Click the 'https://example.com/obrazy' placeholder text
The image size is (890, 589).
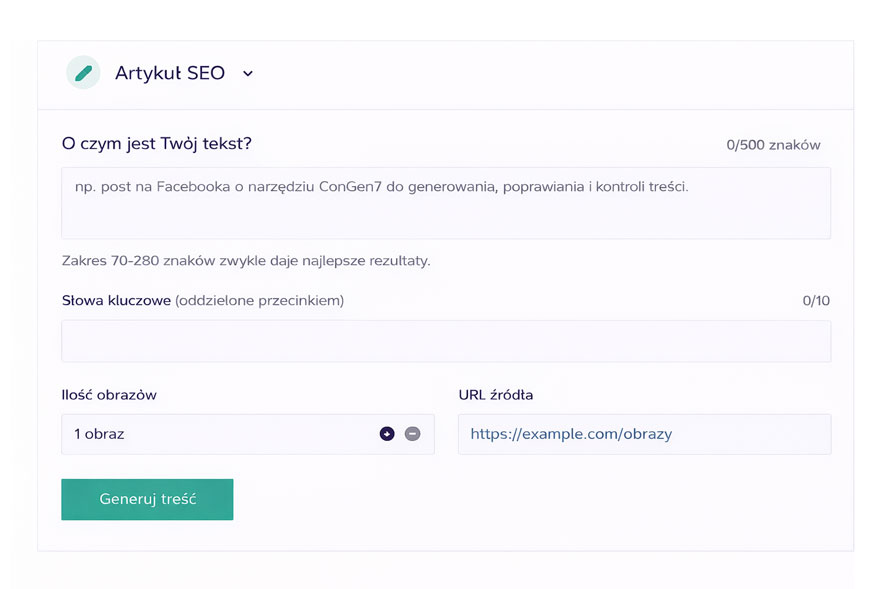click(x=571, y=434)
